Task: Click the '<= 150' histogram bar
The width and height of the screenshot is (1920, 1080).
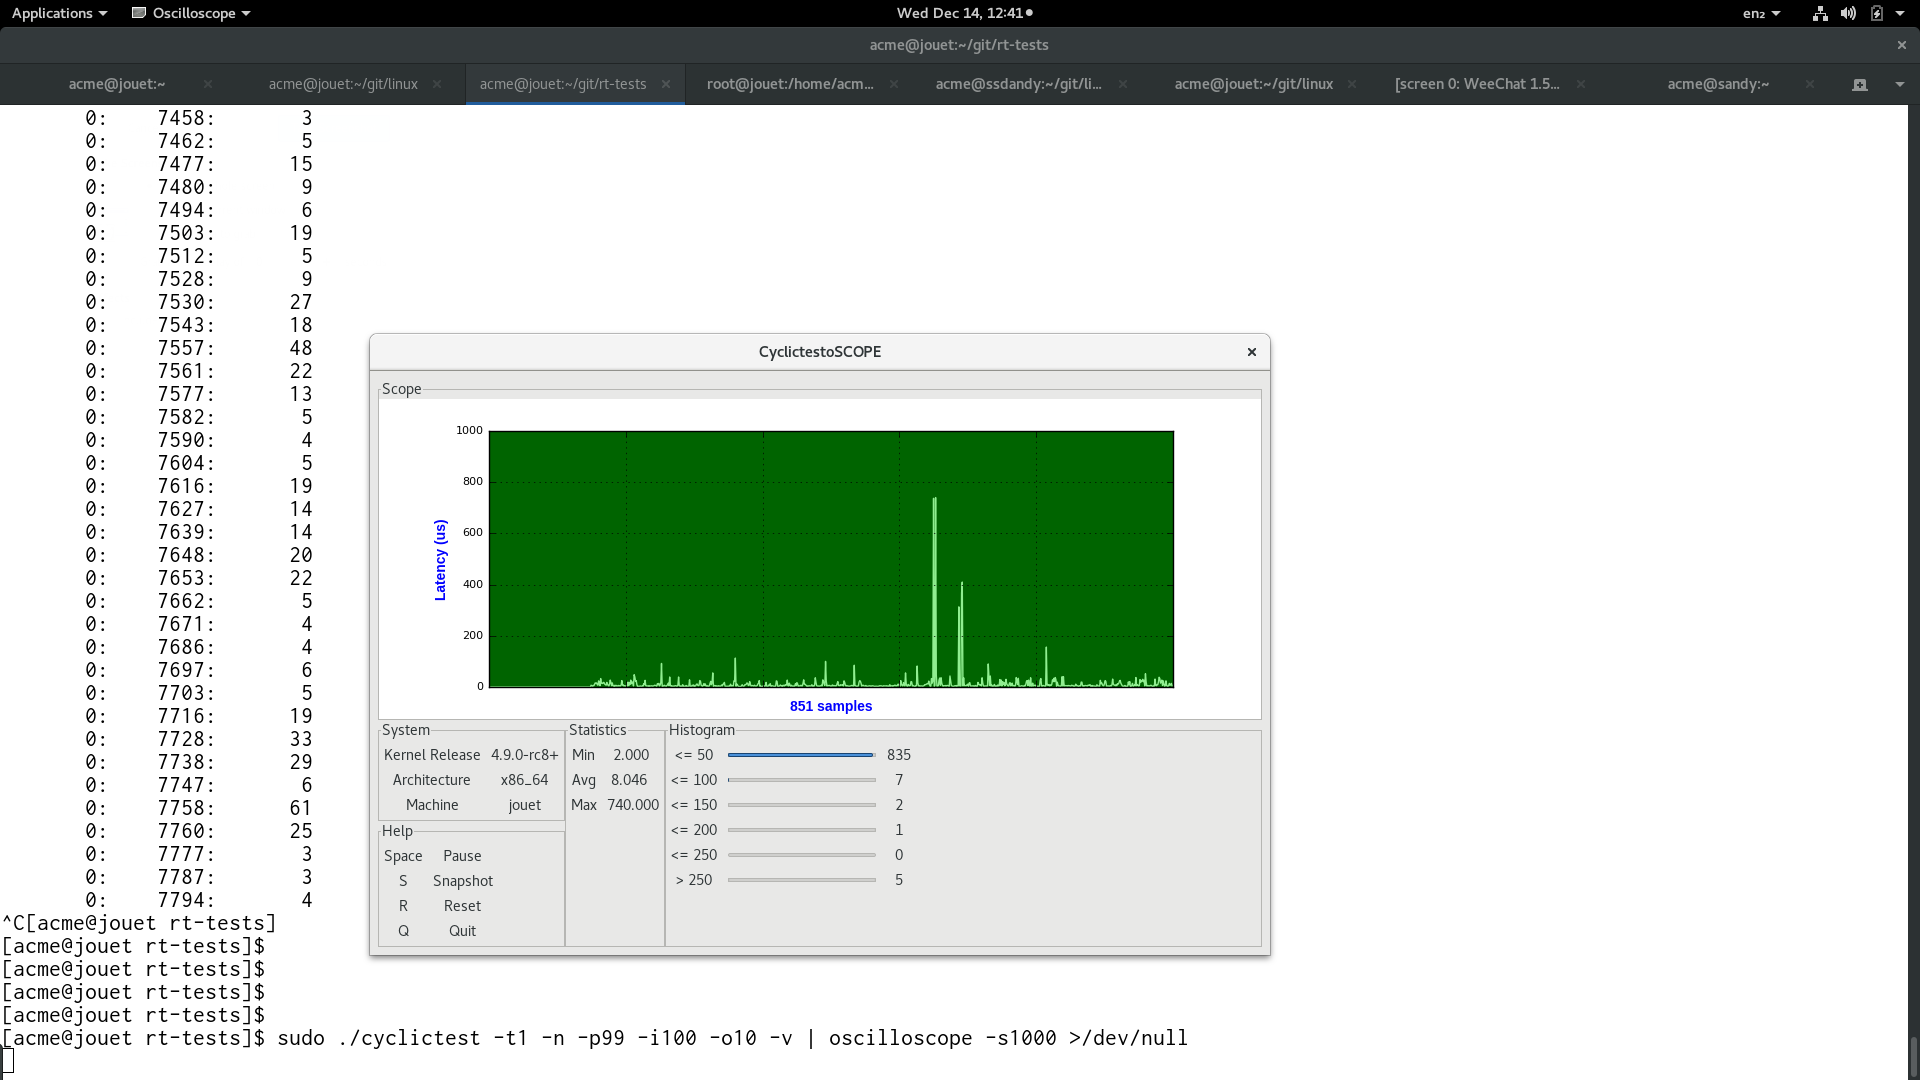Action: [x=802, y=805]
